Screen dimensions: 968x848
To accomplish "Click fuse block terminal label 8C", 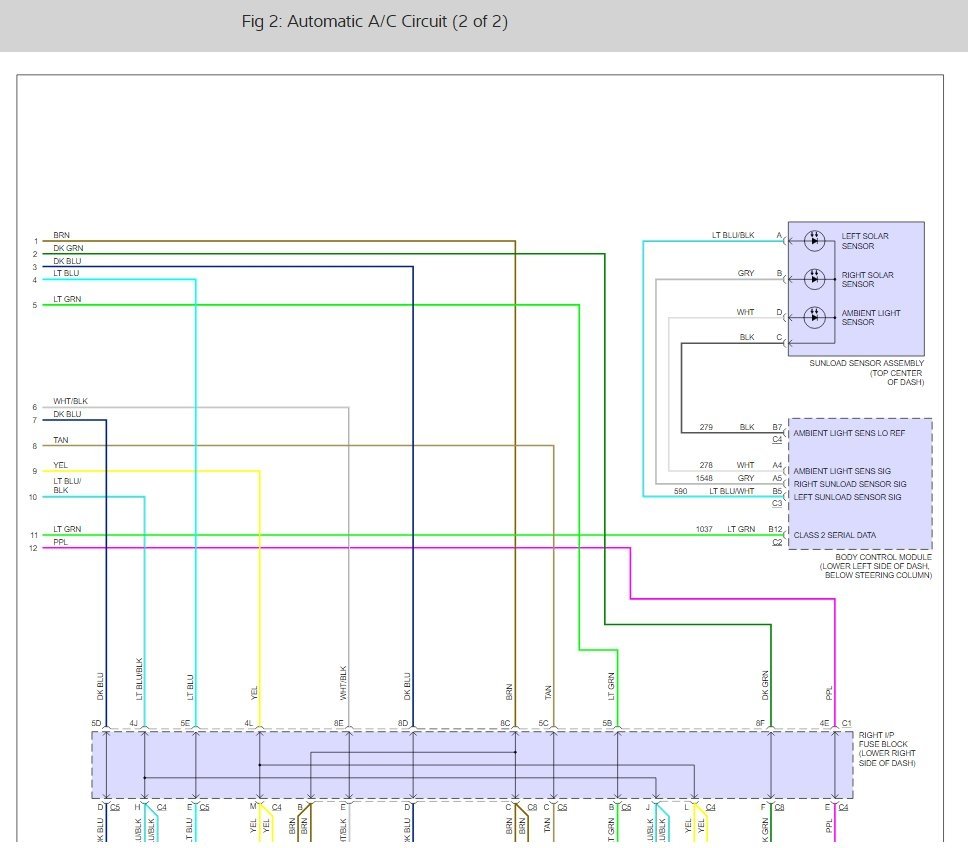I will click(505, 723).
